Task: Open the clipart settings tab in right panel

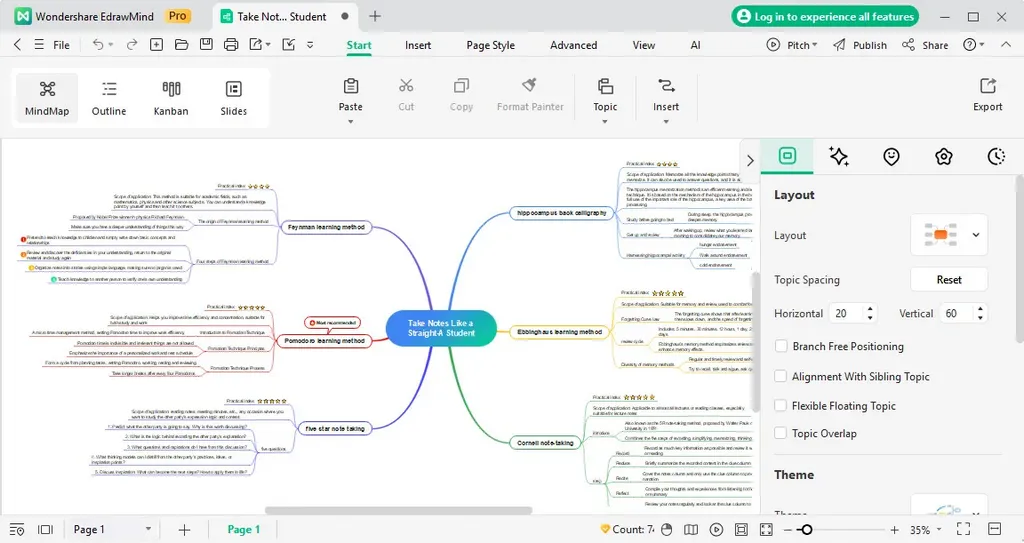Action: 943,156
